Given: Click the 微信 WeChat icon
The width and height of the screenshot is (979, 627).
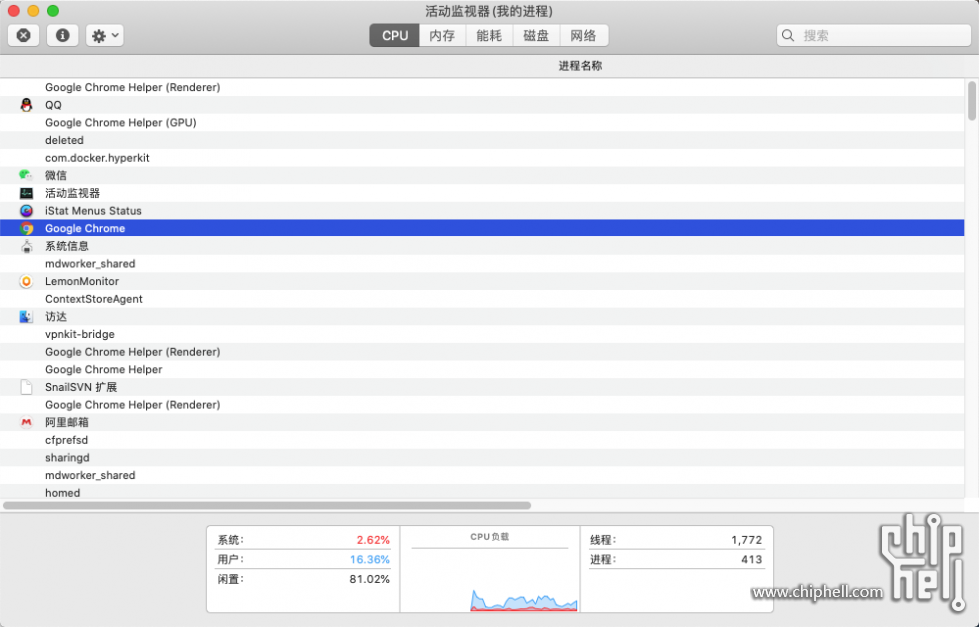Looking at the screenshot, I should coord(26,175).
